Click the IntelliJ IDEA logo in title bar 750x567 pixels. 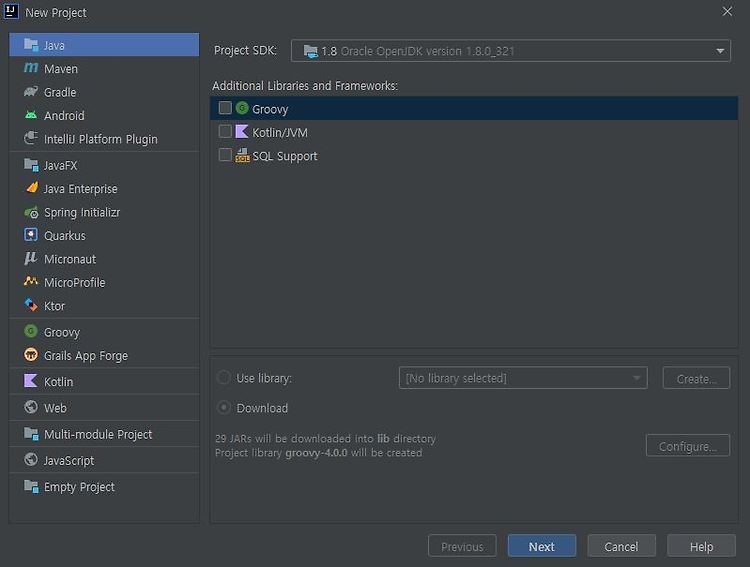[x=11, y=11]
